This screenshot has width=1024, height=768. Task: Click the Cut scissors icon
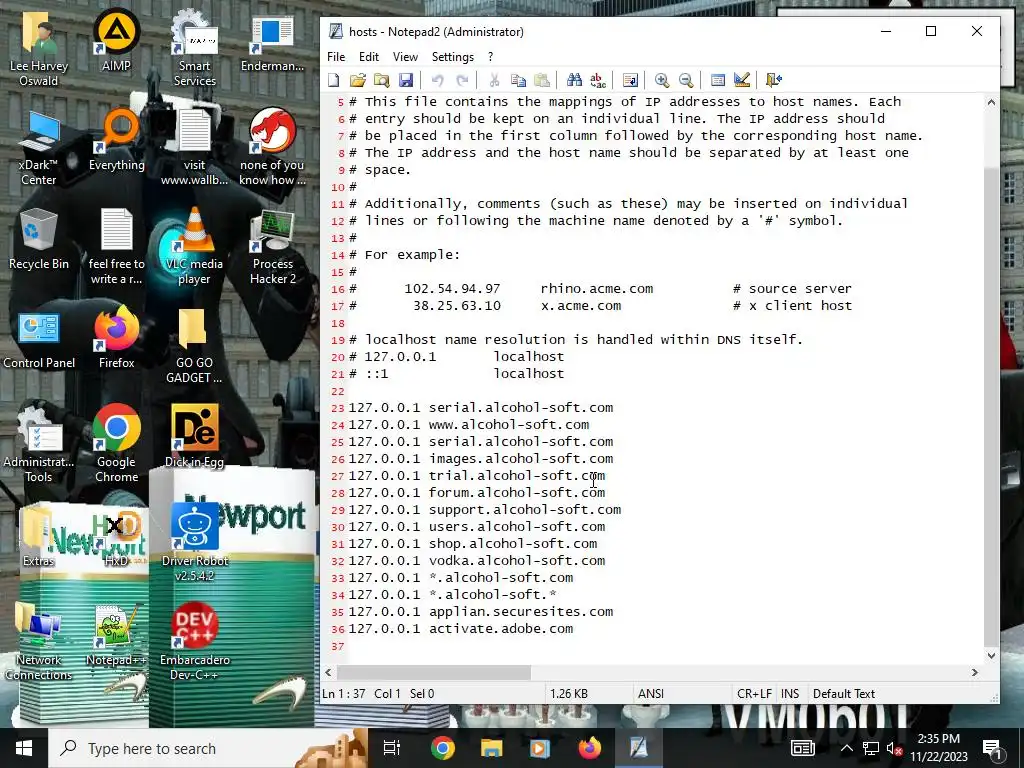(x=494, y=80)
